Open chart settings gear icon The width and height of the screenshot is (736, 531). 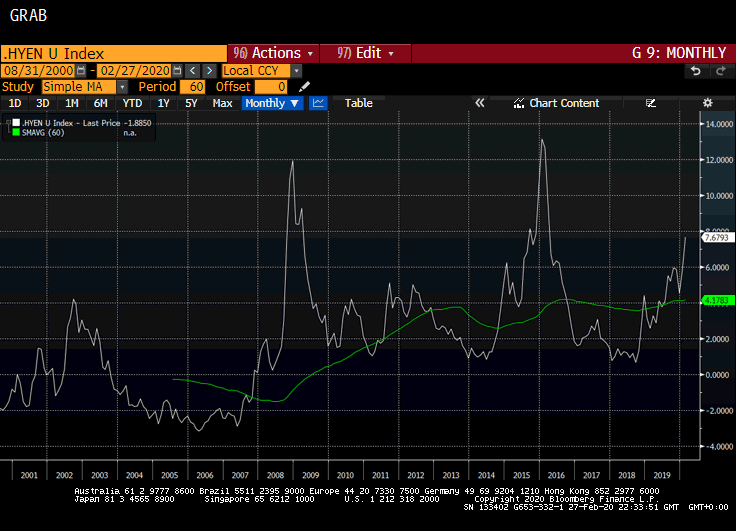pos(707,103)
